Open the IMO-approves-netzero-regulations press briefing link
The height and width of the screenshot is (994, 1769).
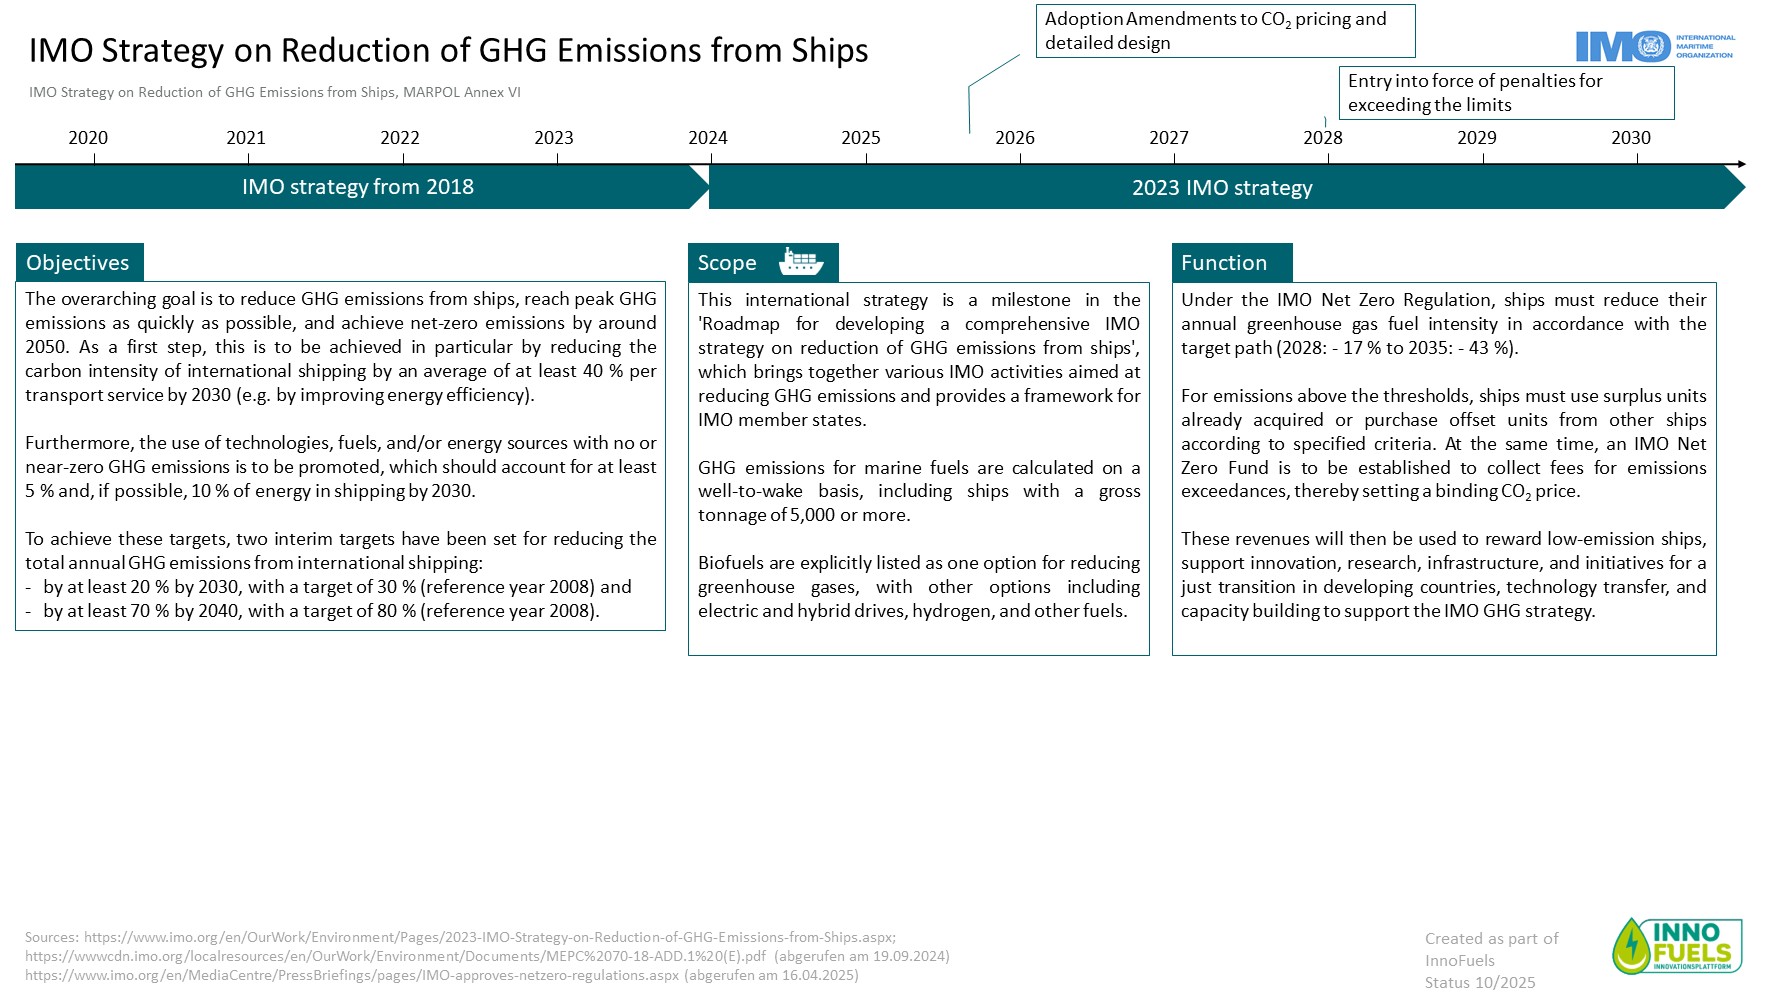352,975
